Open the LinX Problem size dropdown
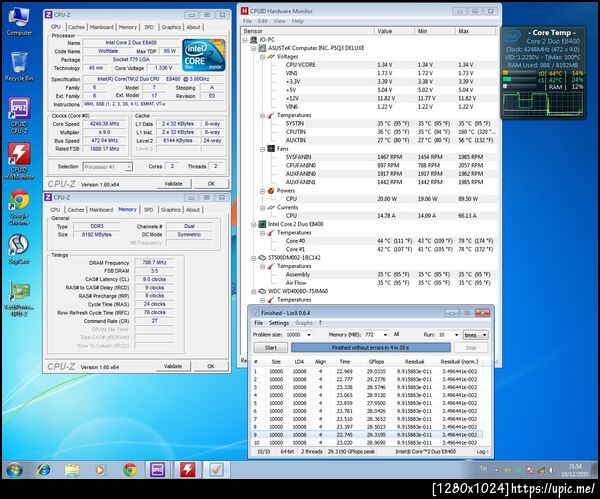This screenshot has height=499, width=600. click(x=309, y=335)
